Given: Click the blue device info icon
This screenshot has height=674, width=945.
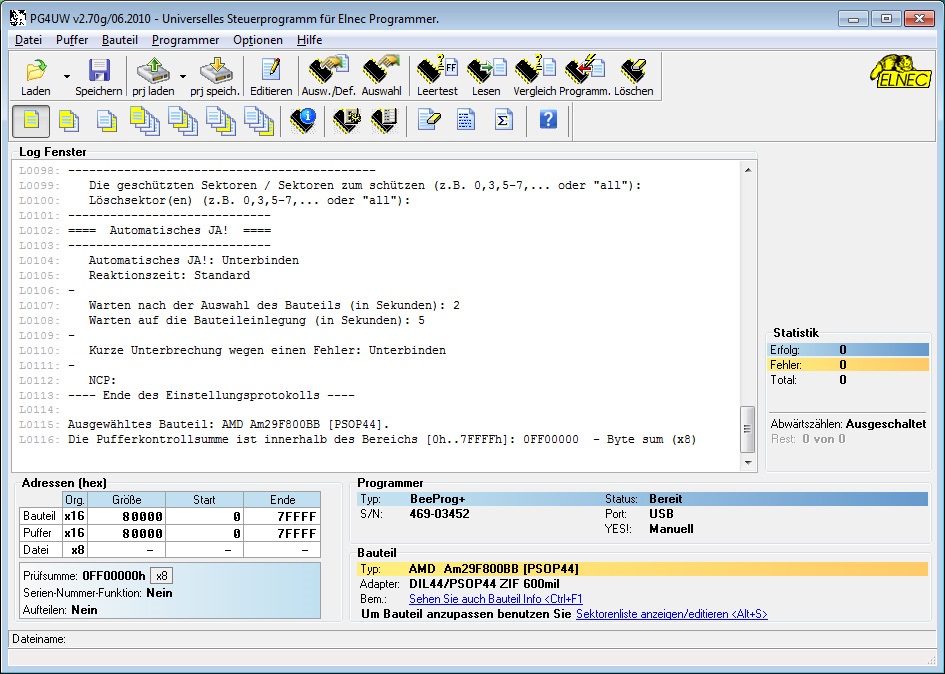Looking at the screenshot, I should (303, 119).
